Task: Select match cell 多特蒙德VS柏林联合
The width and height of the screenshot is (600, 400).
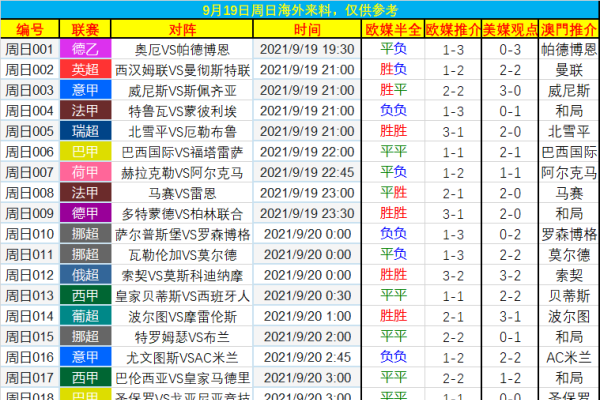Action: point(182,214)
